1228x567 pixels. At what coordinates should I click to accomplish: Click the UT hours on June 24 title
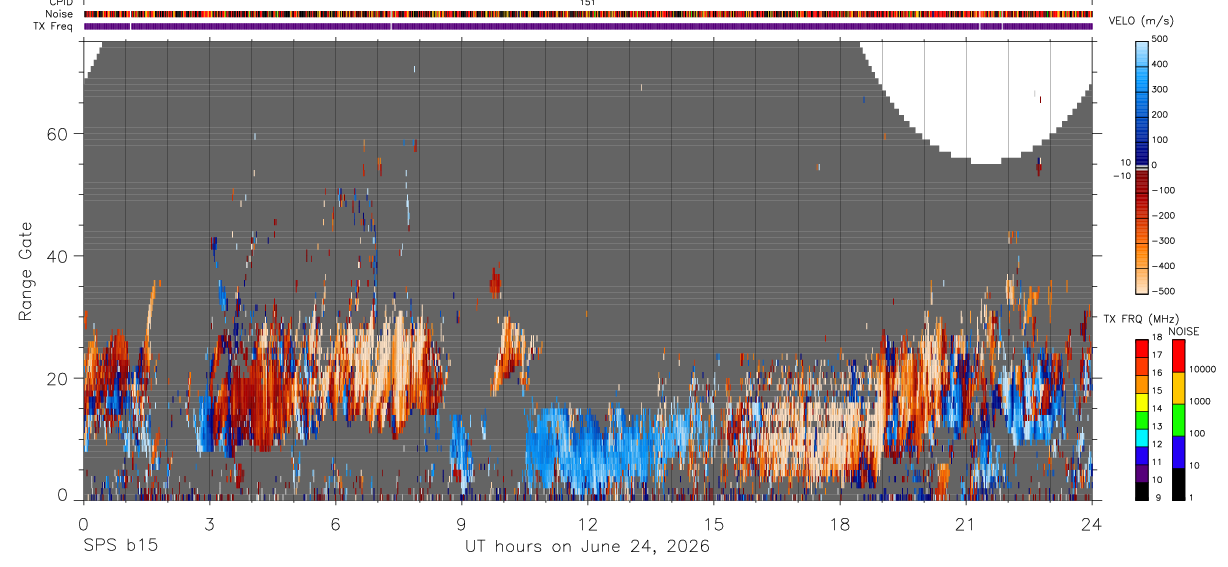click(x=587, y=547)
